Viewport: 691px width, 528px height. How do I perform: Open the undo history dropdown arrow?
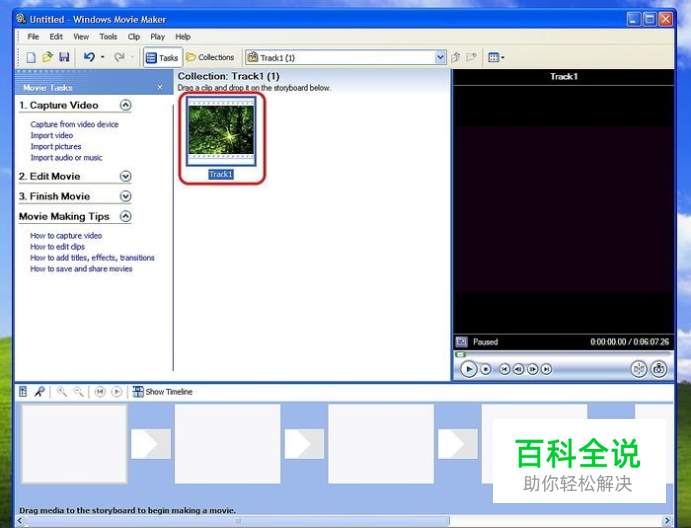pyautogui.click(x=103, y=57)
